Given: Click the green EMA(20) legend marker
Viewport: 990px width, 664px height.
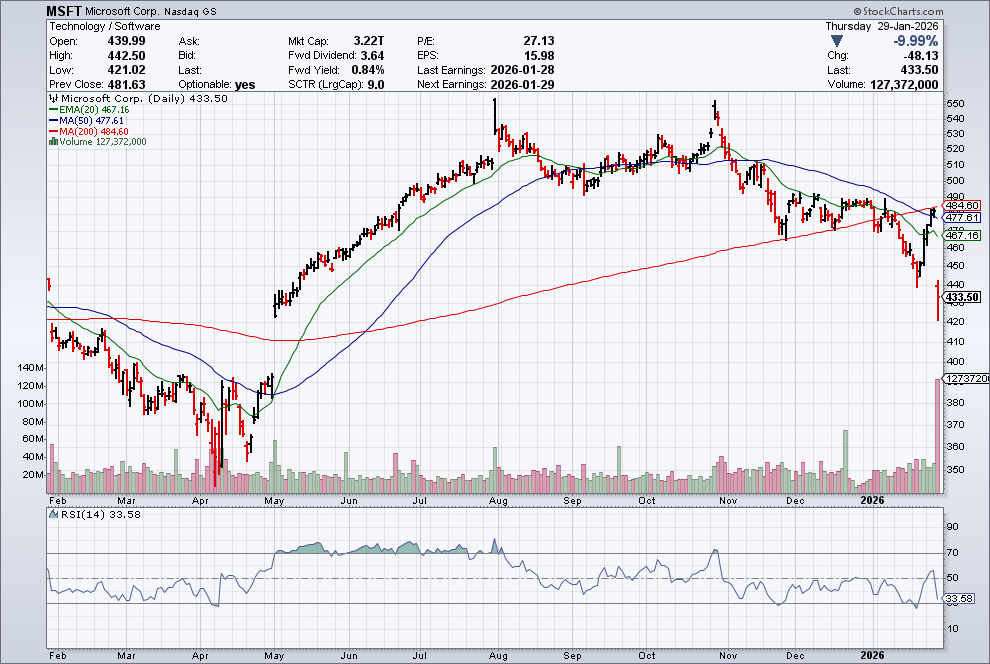Looking at the screenshot, I should click(x=54, y=110).
